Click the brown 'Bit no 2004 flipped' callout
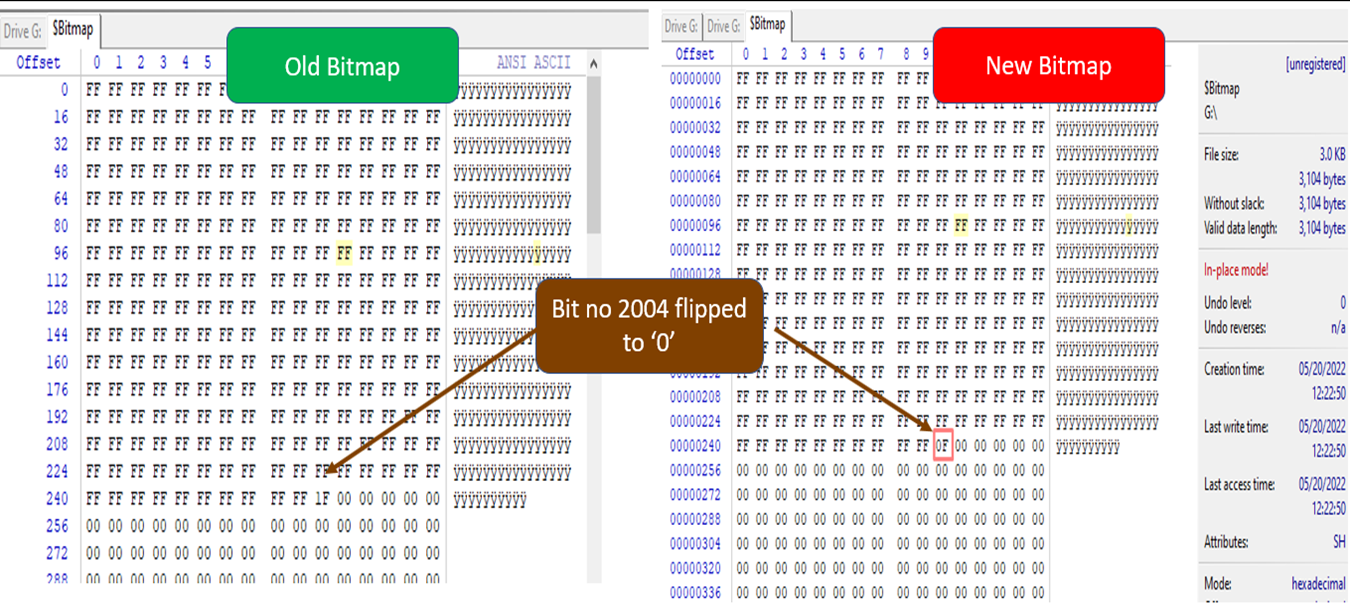Viewport: 1350px width, 608px height. 649,325
